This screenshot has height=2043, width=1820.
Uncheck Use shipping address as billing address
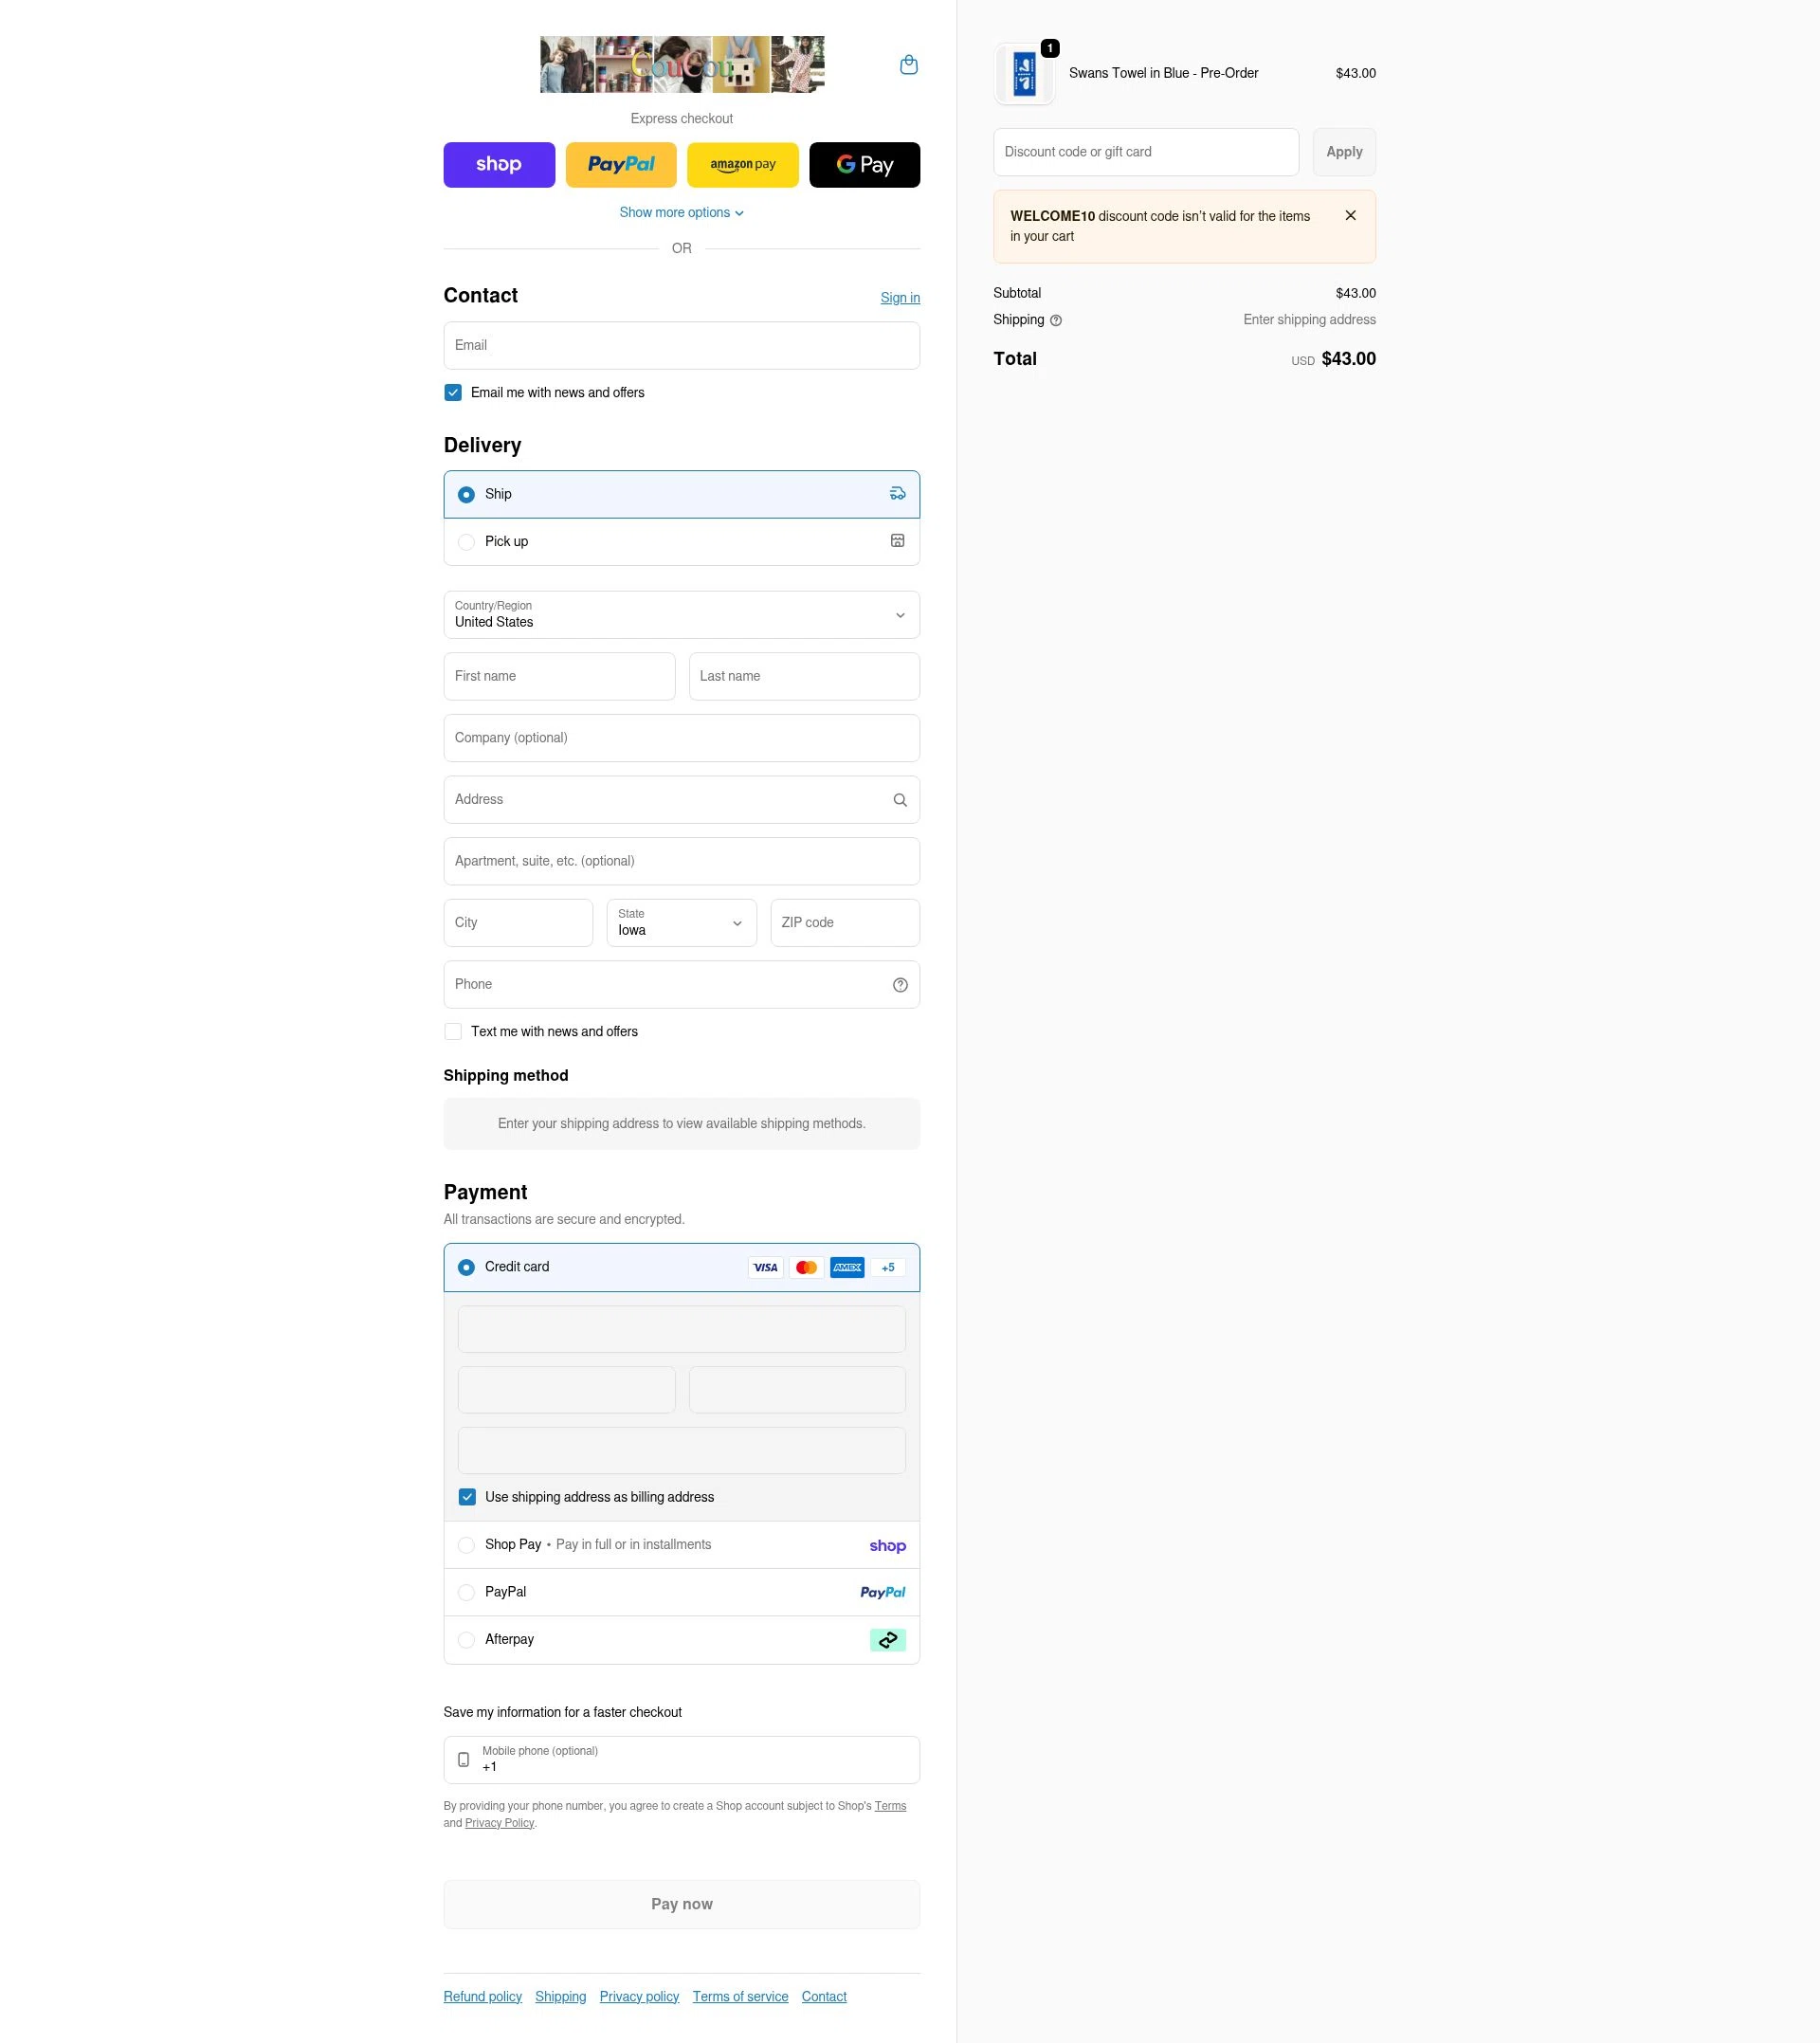point(467,1496)
